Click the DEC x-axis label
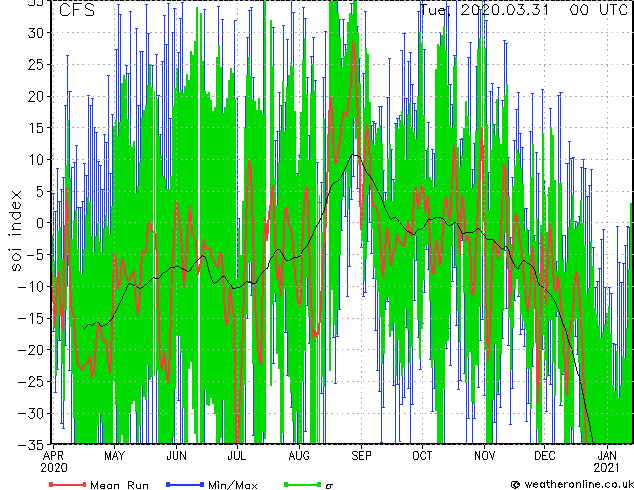 [545, 456]
